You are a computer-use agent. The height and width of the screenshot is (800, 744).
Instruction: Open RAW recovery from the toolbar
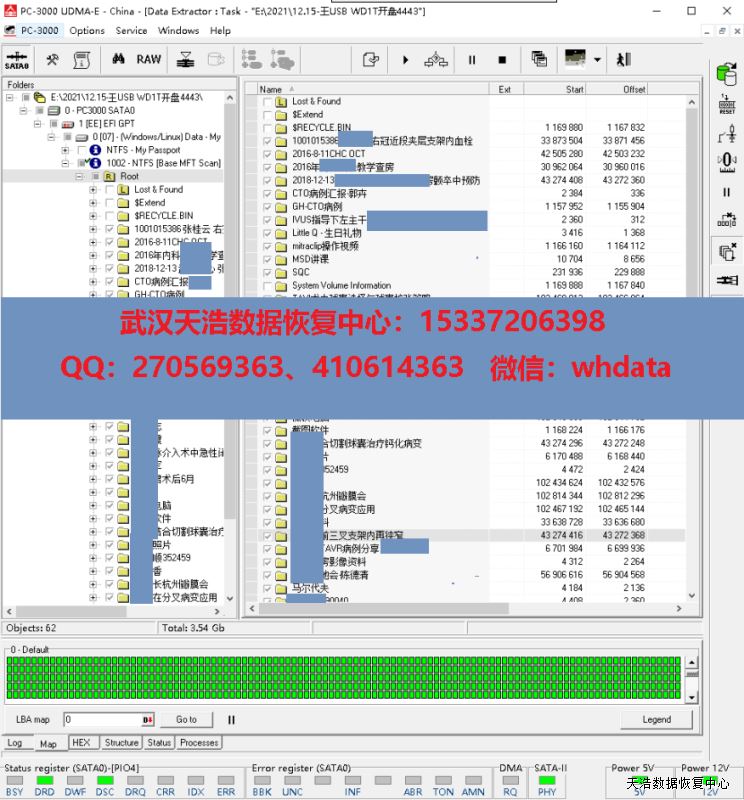(x=149, y=60)
